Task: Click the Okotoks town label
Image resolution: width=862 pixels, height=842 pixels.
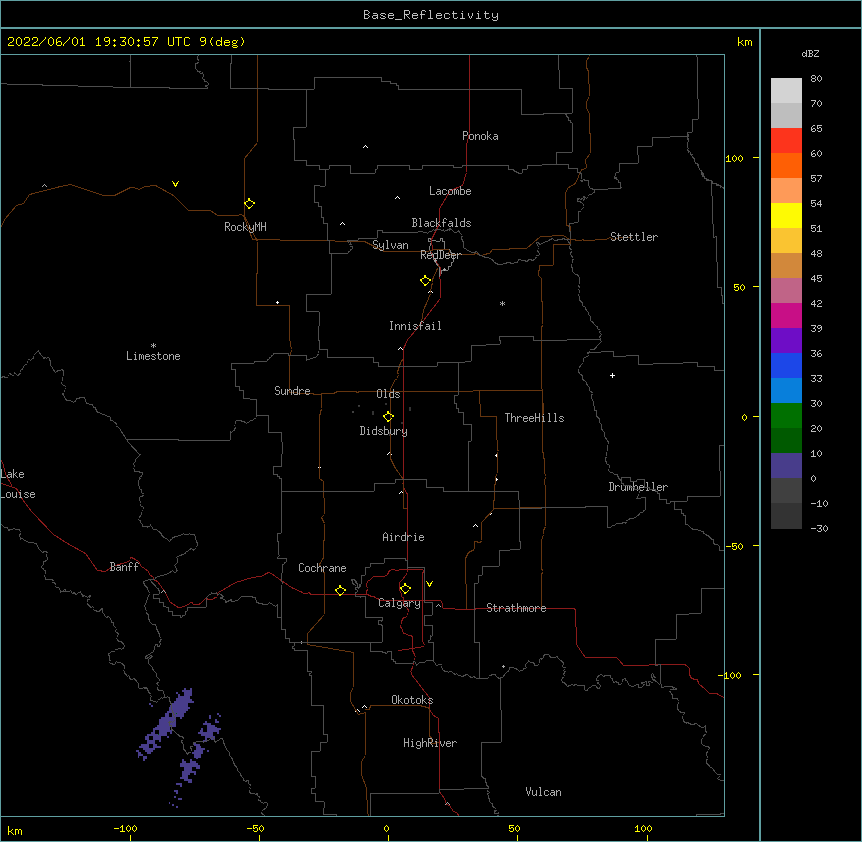Action: 412,700
